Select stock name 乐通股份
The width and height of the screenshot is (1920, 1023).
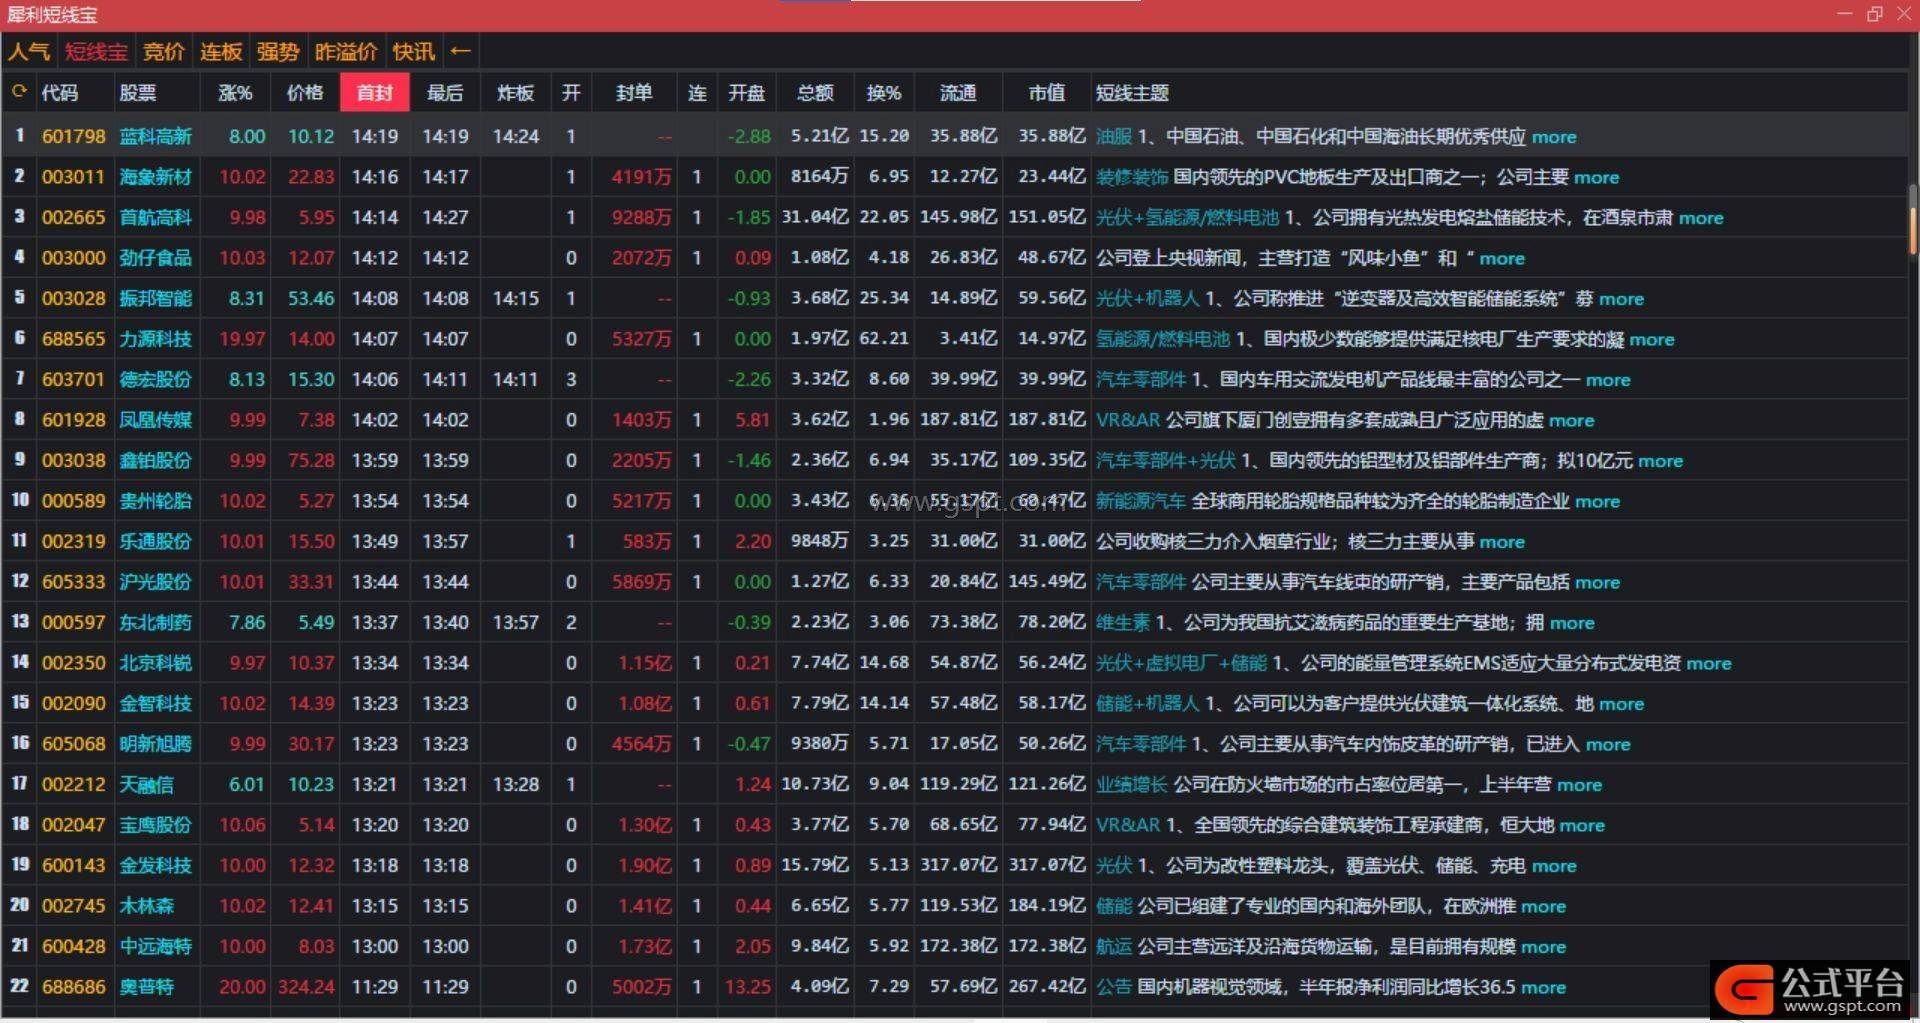point(156,542)
